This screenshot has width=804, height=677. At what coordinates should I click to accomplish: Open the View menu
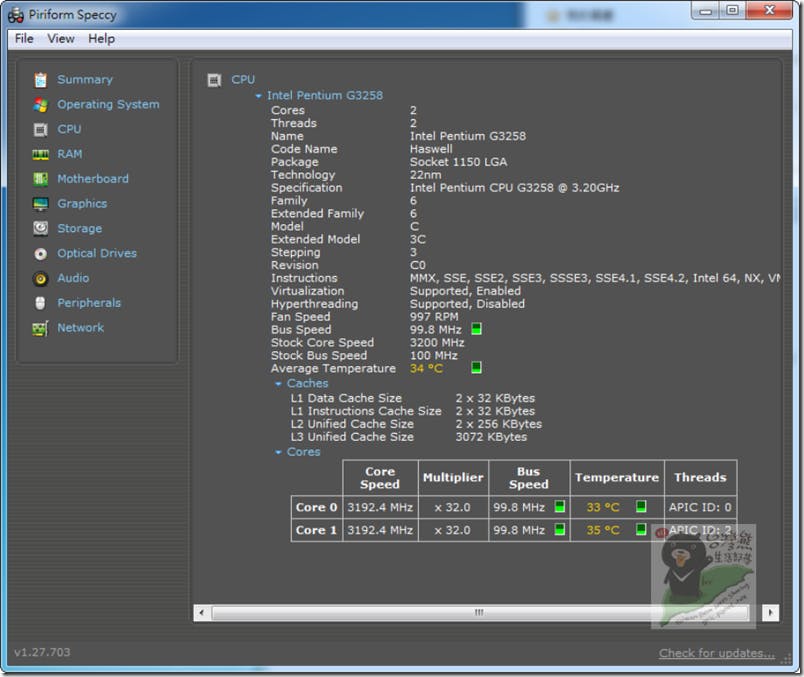click(x=61, y=39)
